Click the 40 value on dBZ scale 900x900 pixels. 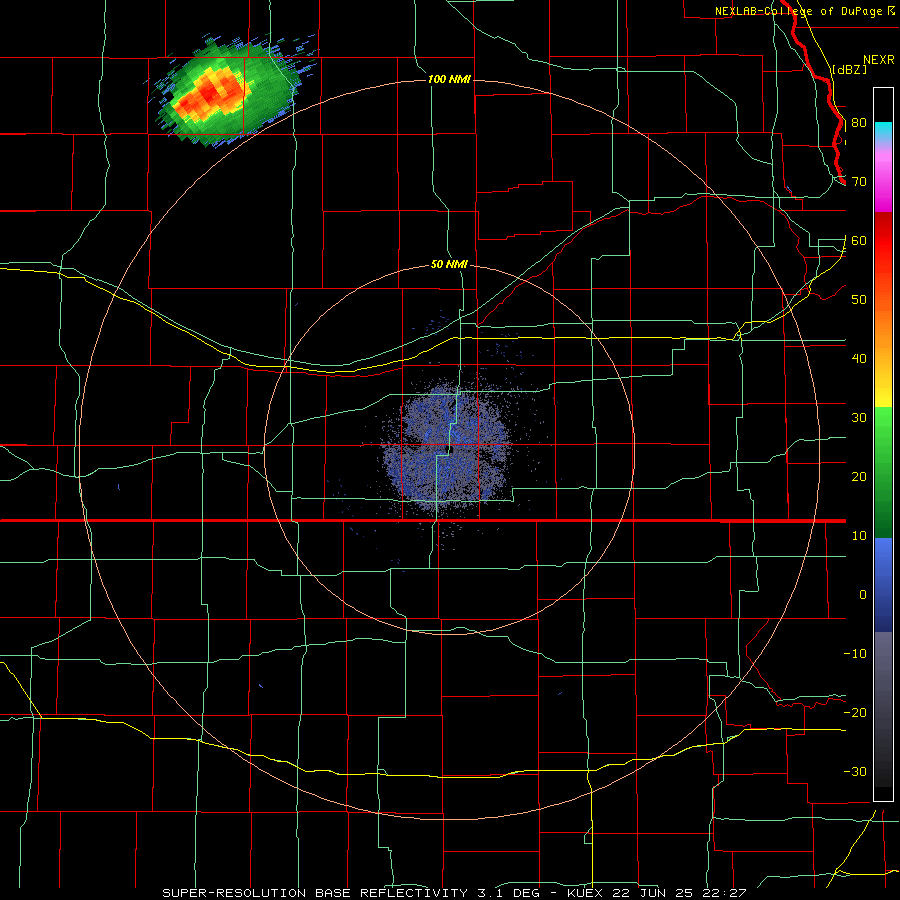click(x=859, y=359)
